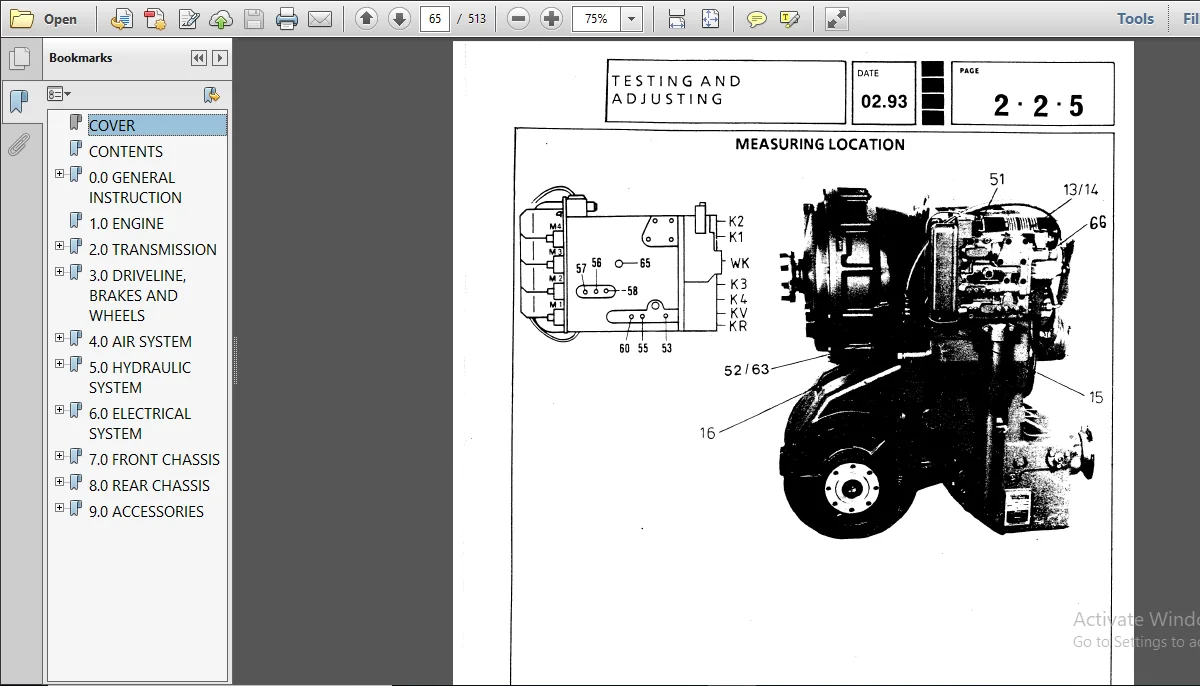1200x686 pixels.
Task: Open 3.0 DRIVELINE, BRAKES AND WHEELS bookmark
Action: click(137, 295)
